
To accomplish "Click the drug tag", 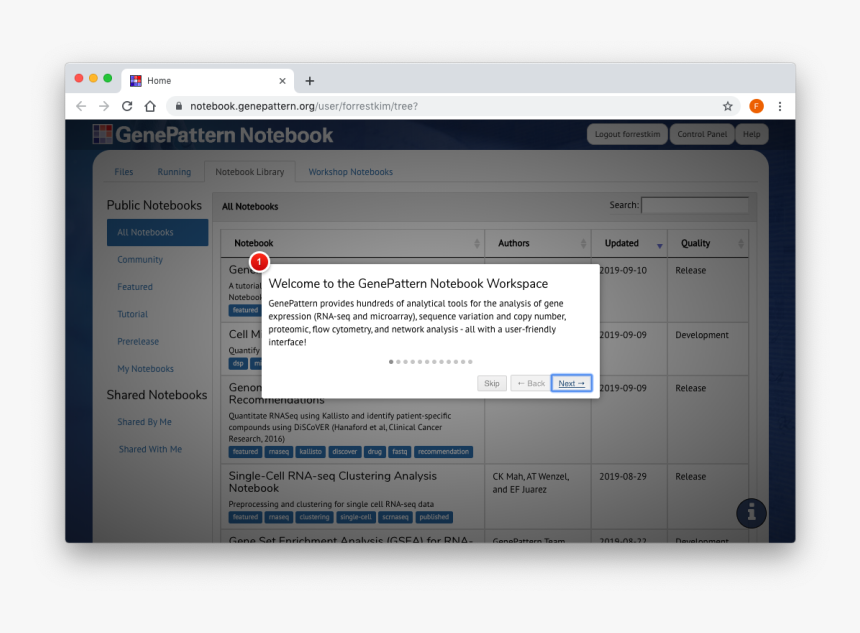I will [x=375, y=452].
